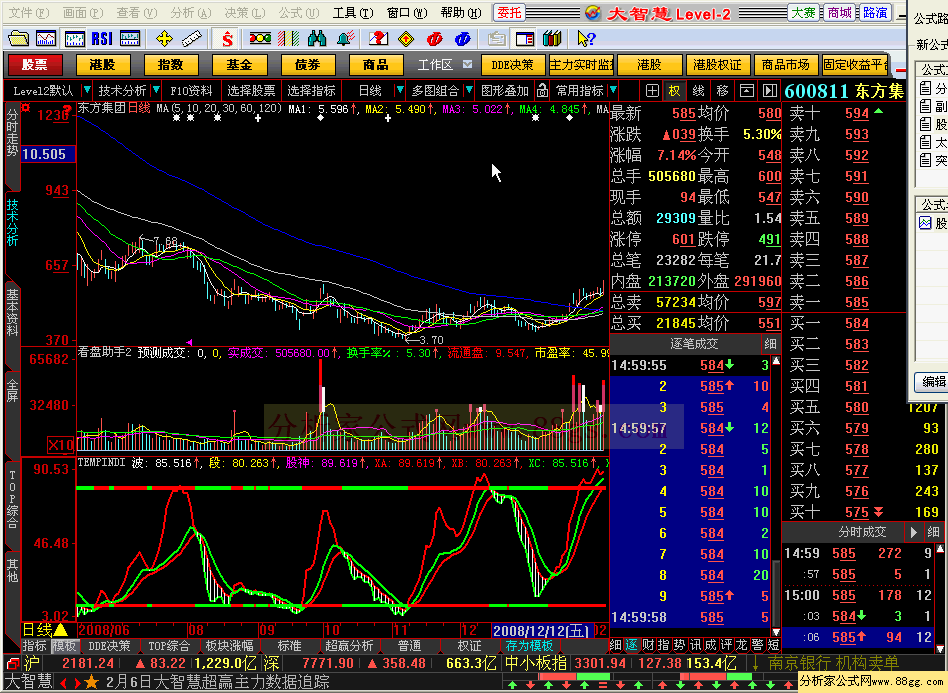Click the binoculars search icon
Screen dimensions: 948x693
[317, 39]
